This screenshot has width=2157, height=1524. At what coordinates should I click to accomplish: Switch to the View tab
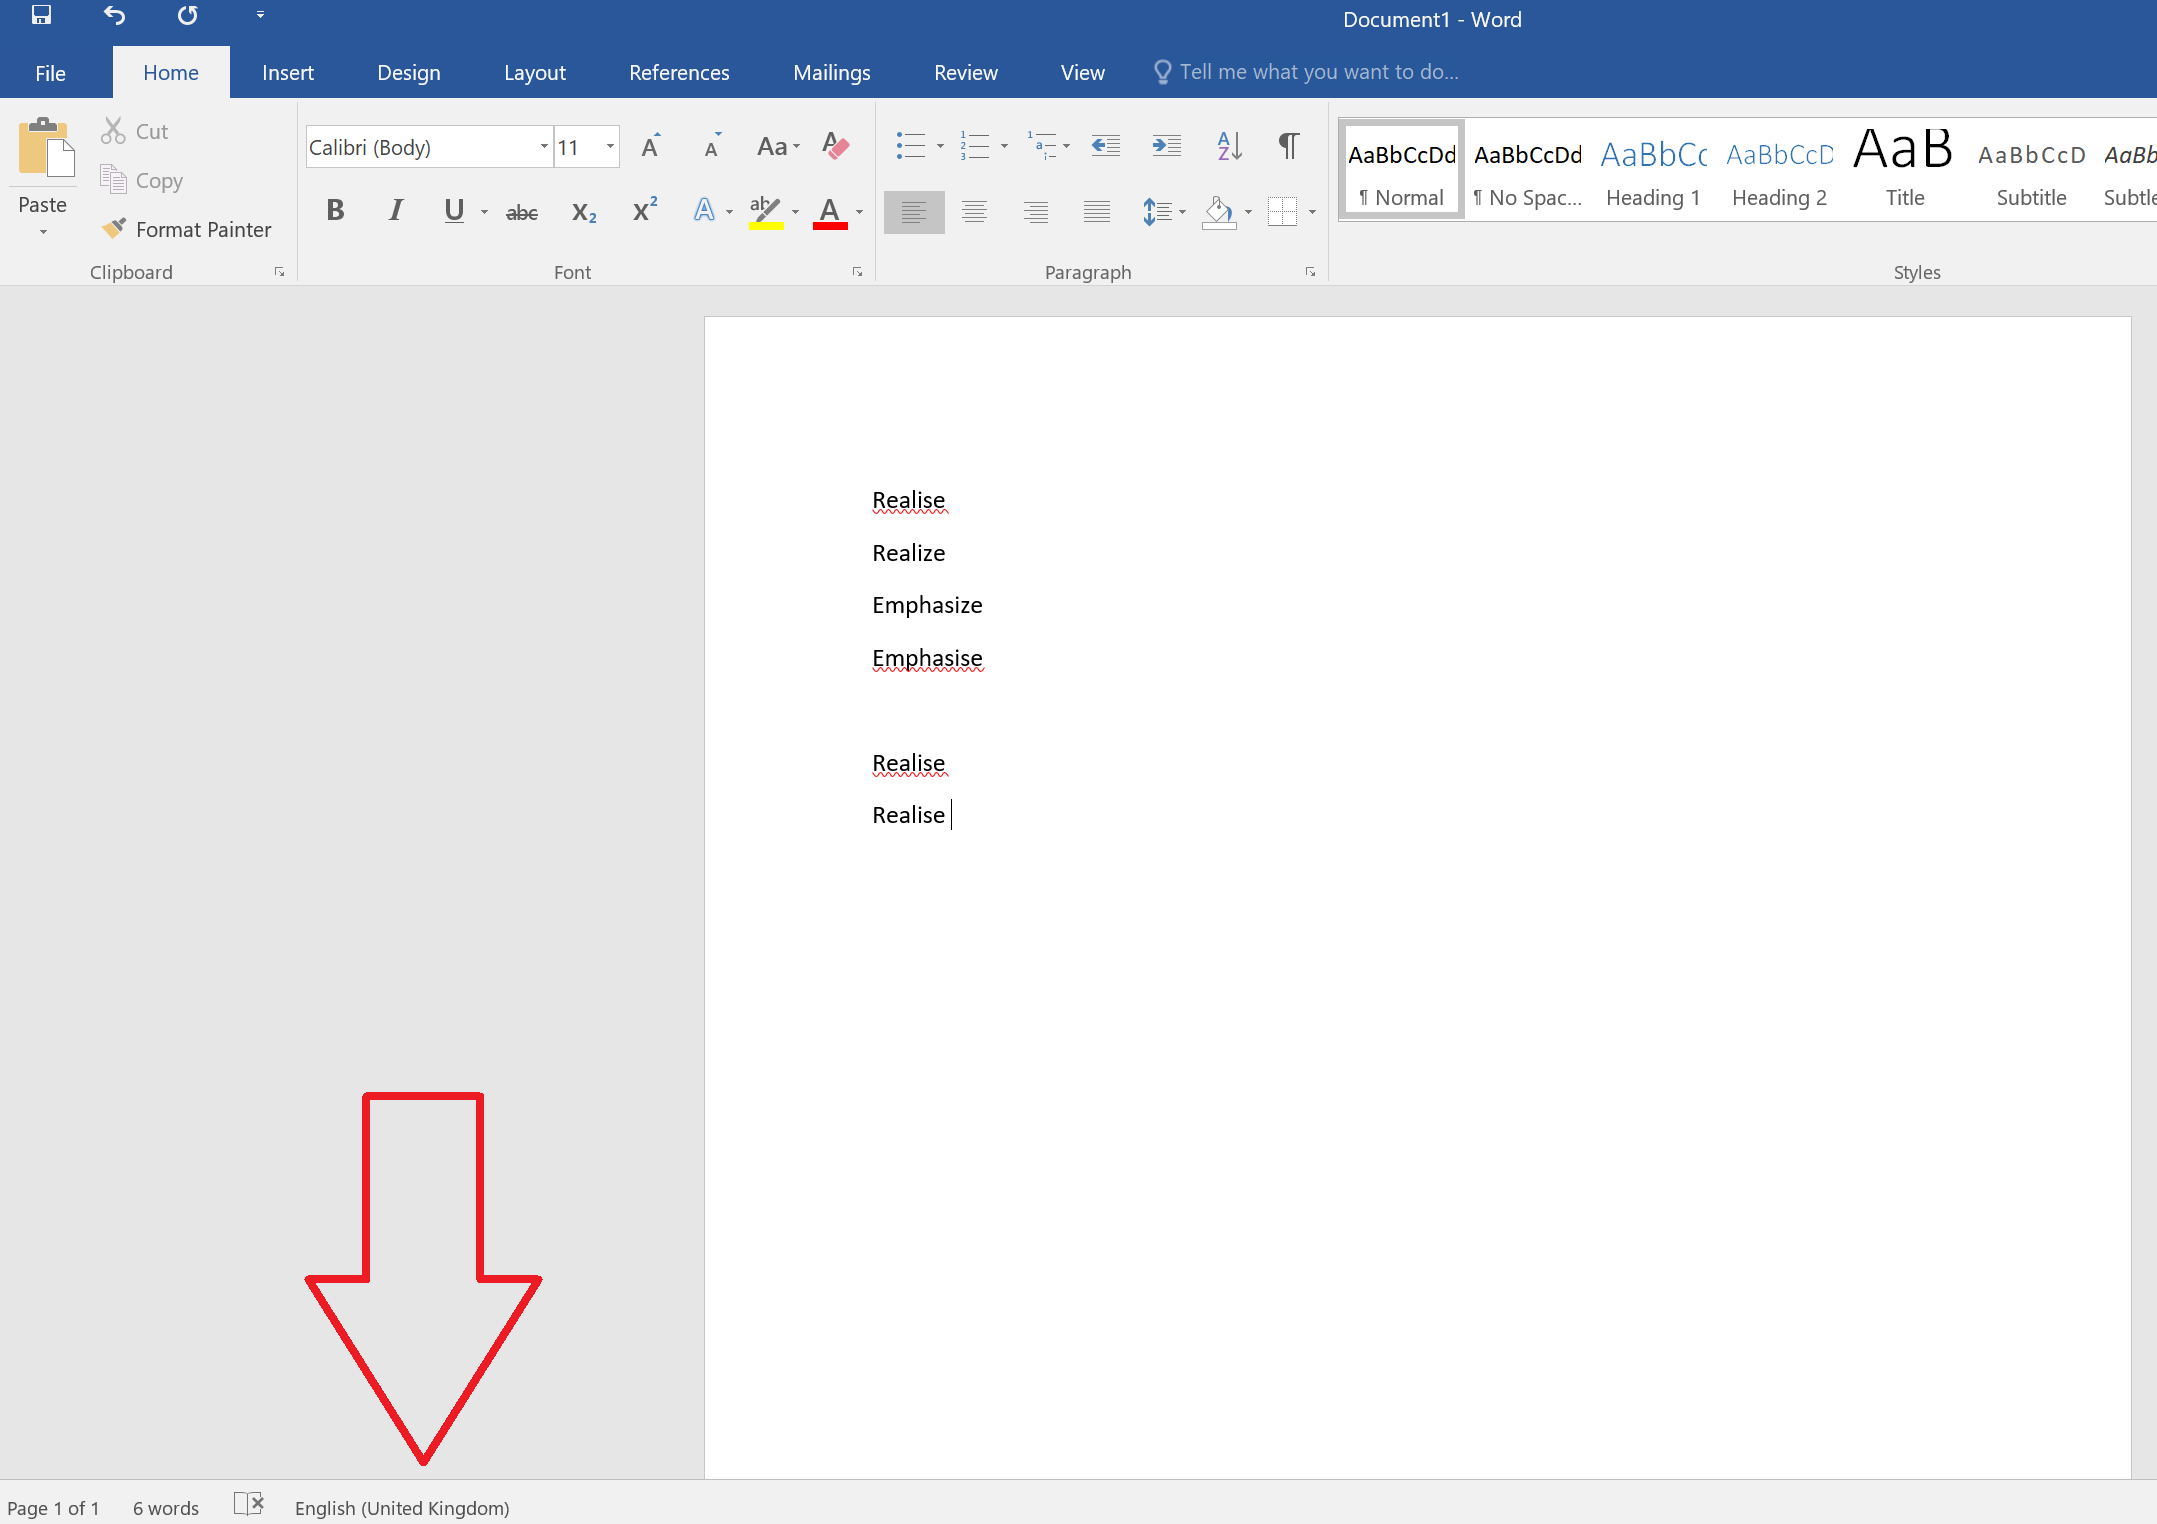tap(1083, 72)
